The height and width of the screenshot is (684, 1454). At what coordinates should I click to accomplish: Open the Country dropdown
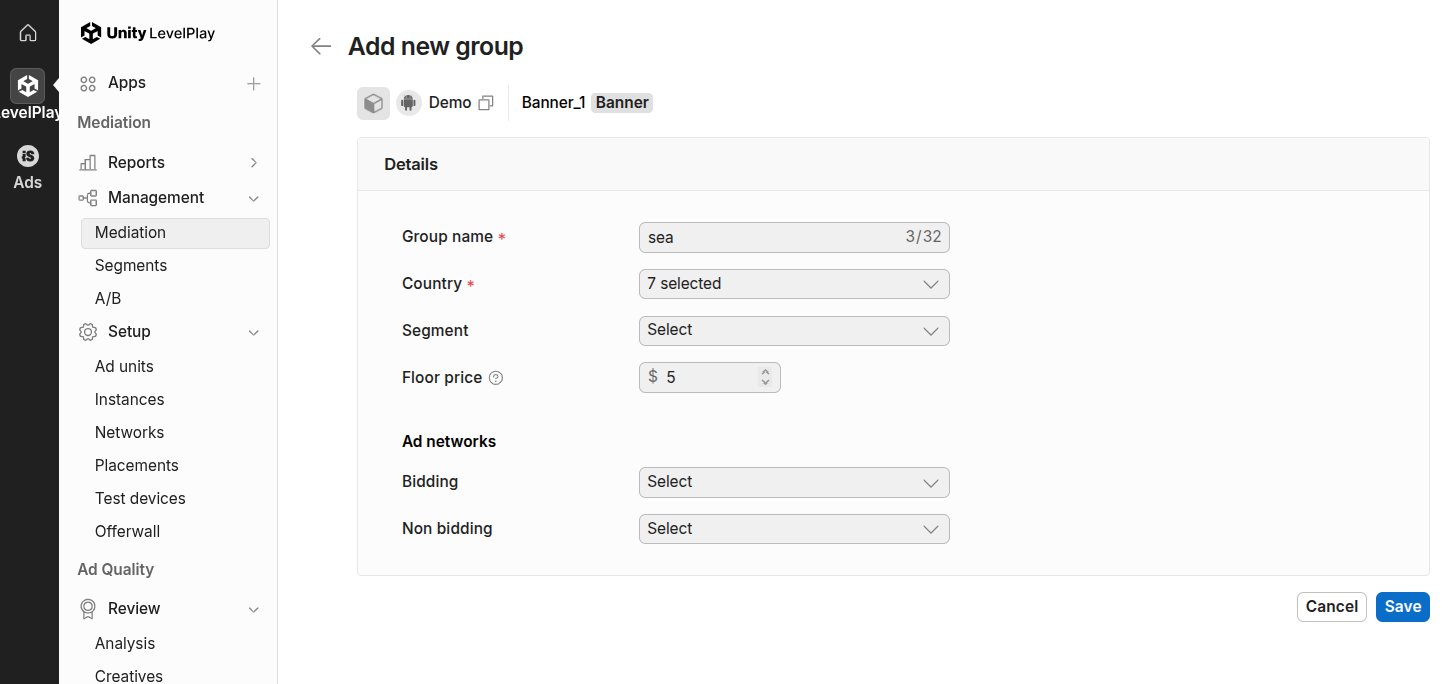[x=794, y=284]
